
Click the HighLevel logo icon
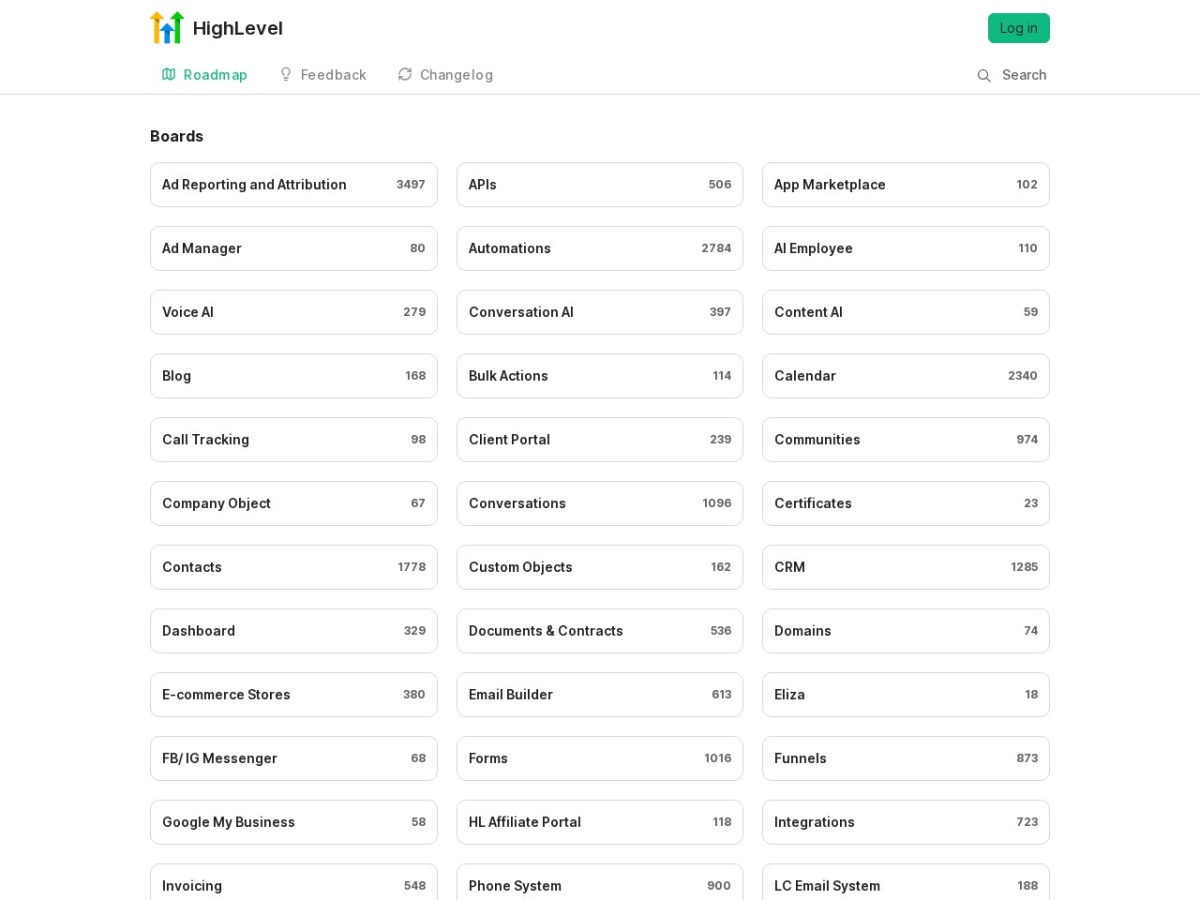(x=167, y=28)
